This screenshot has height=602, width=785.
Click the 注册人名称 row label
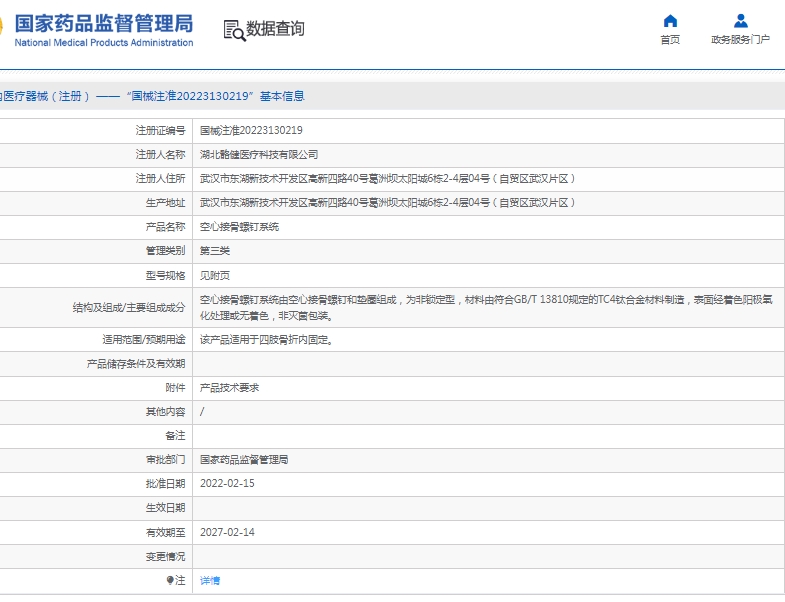click(x=160, y=155)
